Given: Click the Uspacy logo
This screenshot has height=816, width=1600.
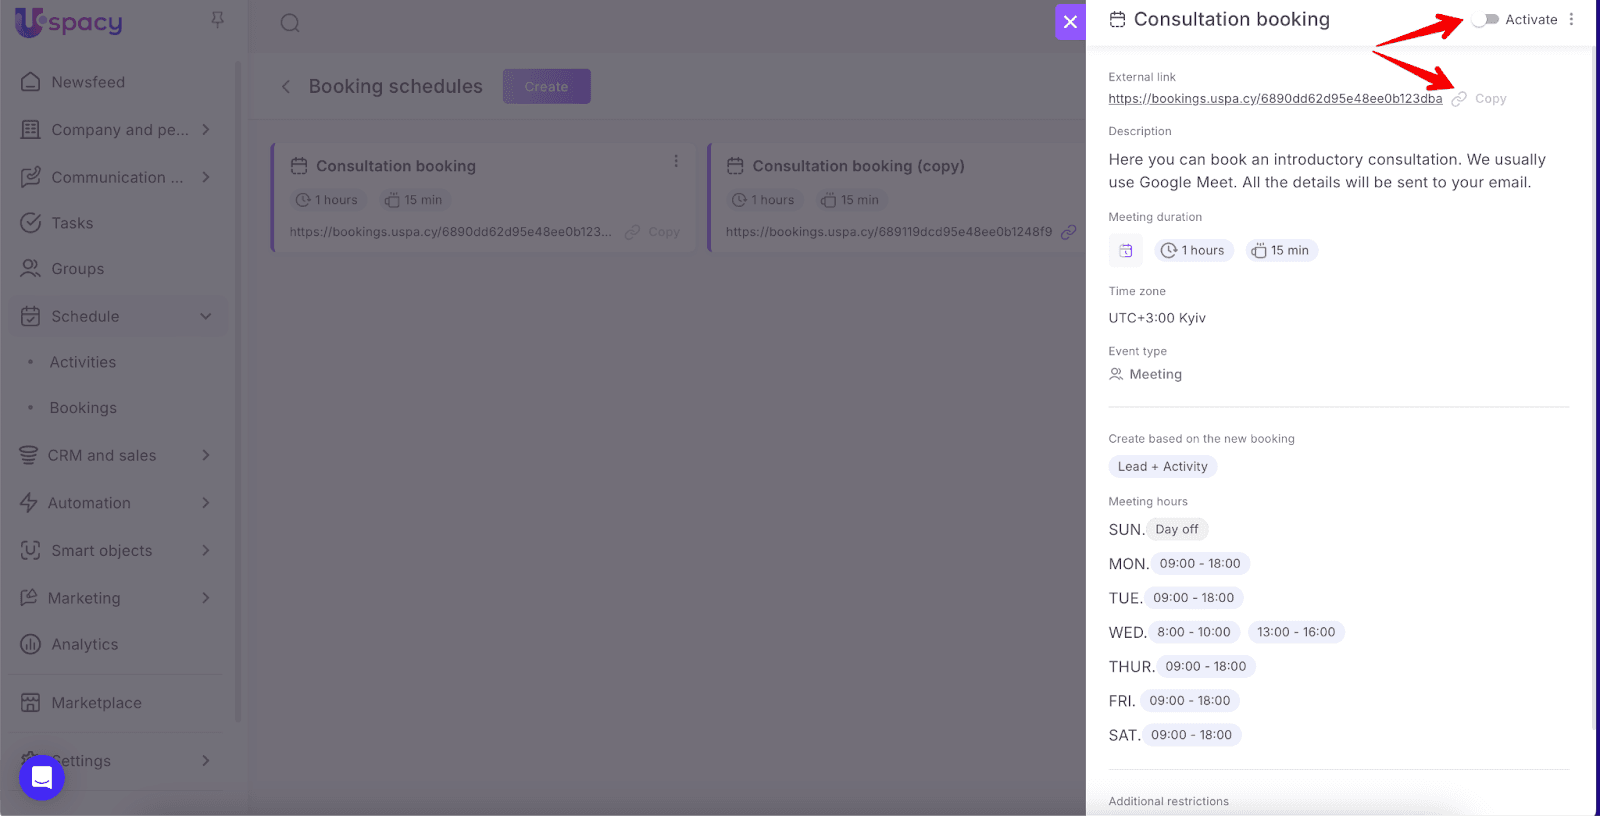Looking at the screenshot, I should pos(68,22).
